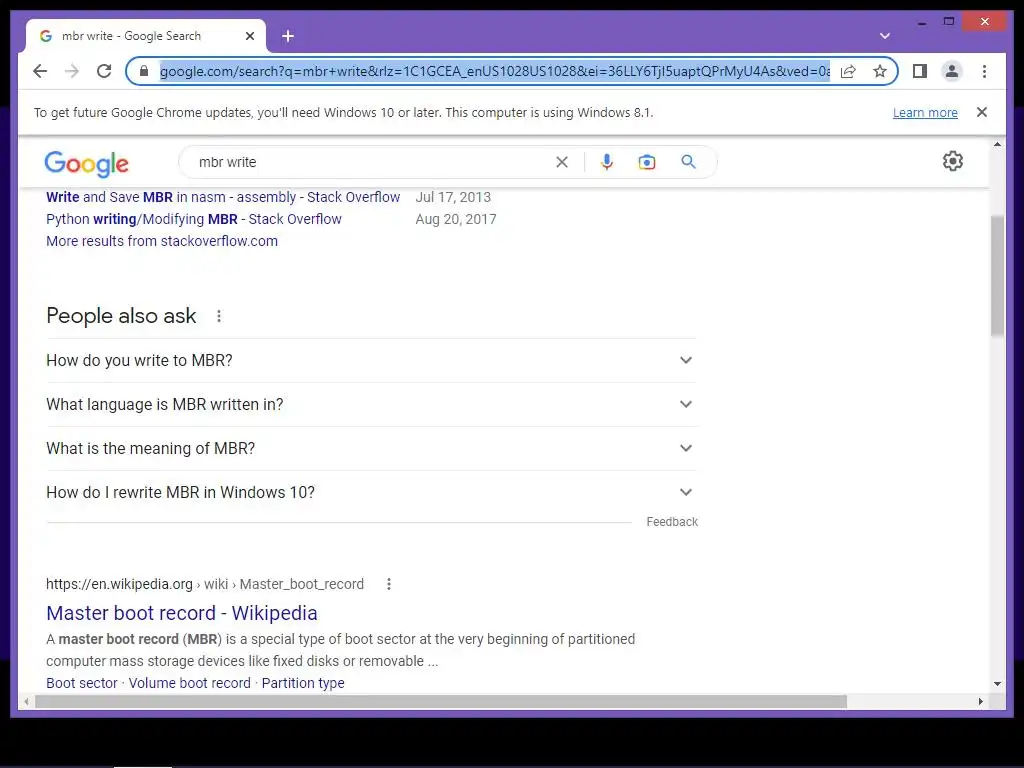Dismiss the Chrome updates notification bar
This screenshot has width=1024, height=768.
click(x=982, y=112)
